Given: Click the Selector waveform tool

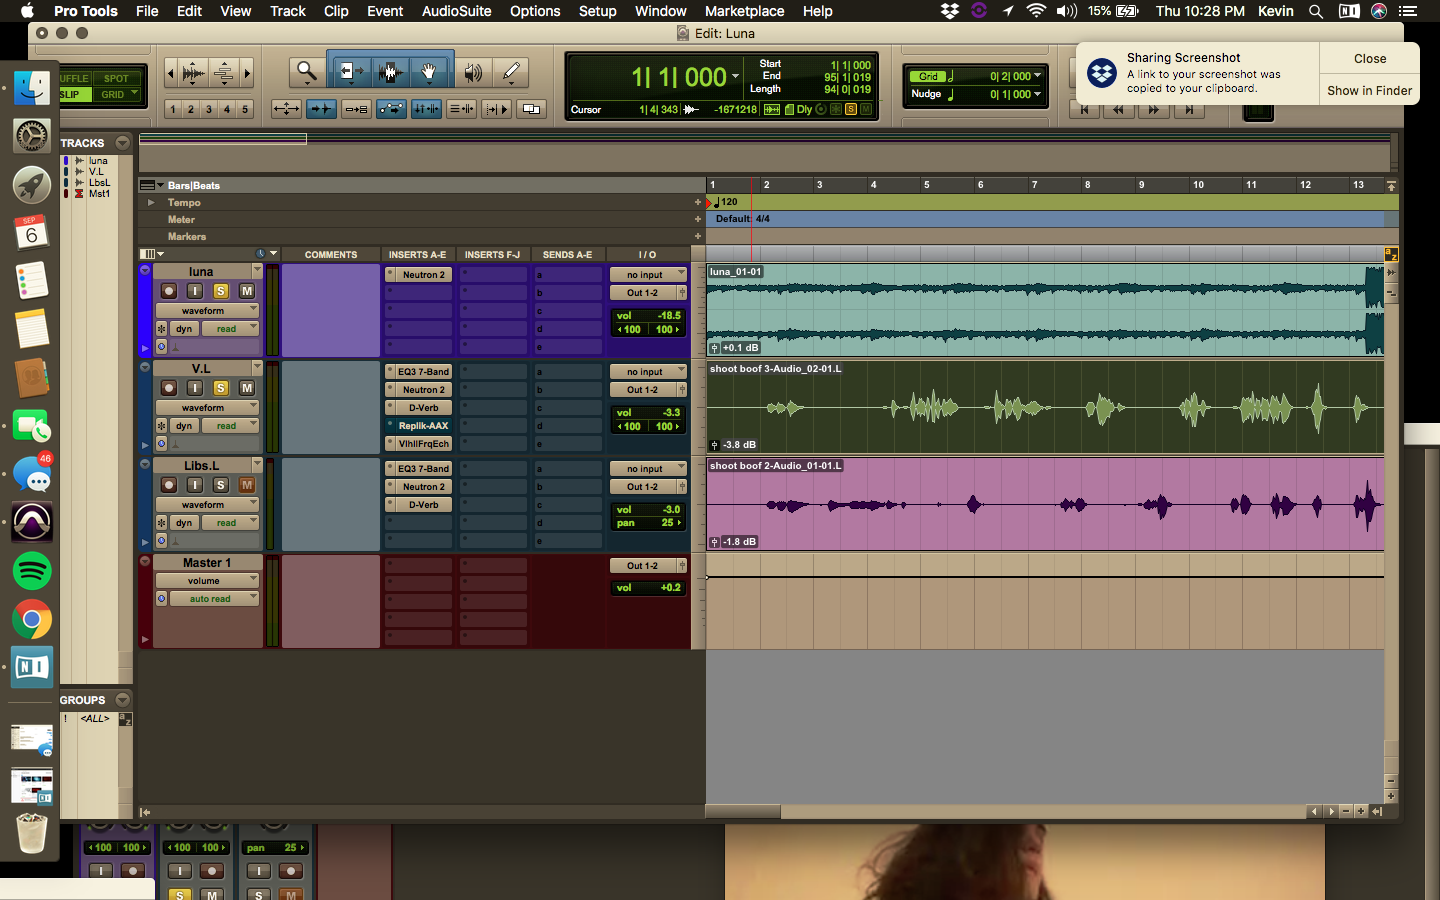Looking at the screenshot, I should click(390, 72).
